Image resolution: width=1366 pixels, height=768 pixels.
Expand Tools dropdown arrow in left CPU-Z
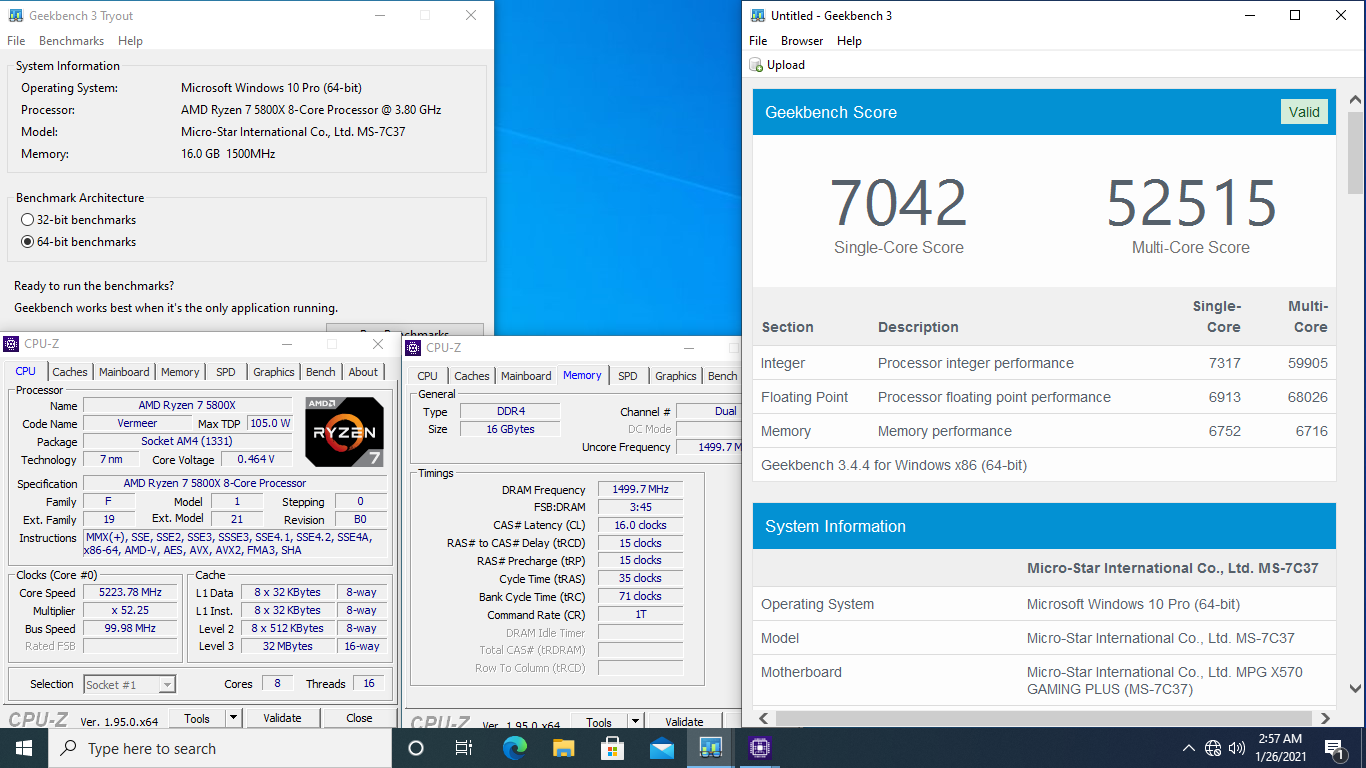[233, 718]
